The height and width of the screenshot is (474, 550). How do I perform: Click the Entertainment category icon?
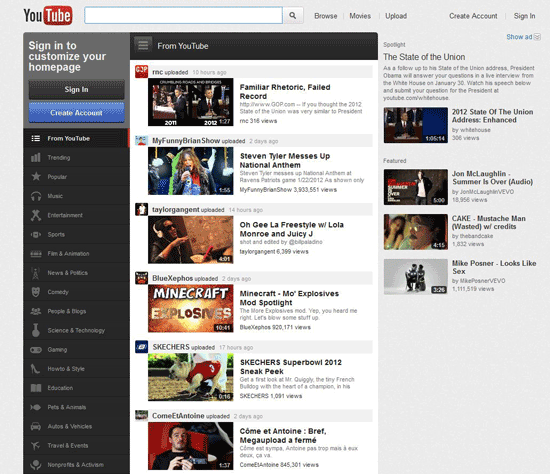click(x=36, y=215)
